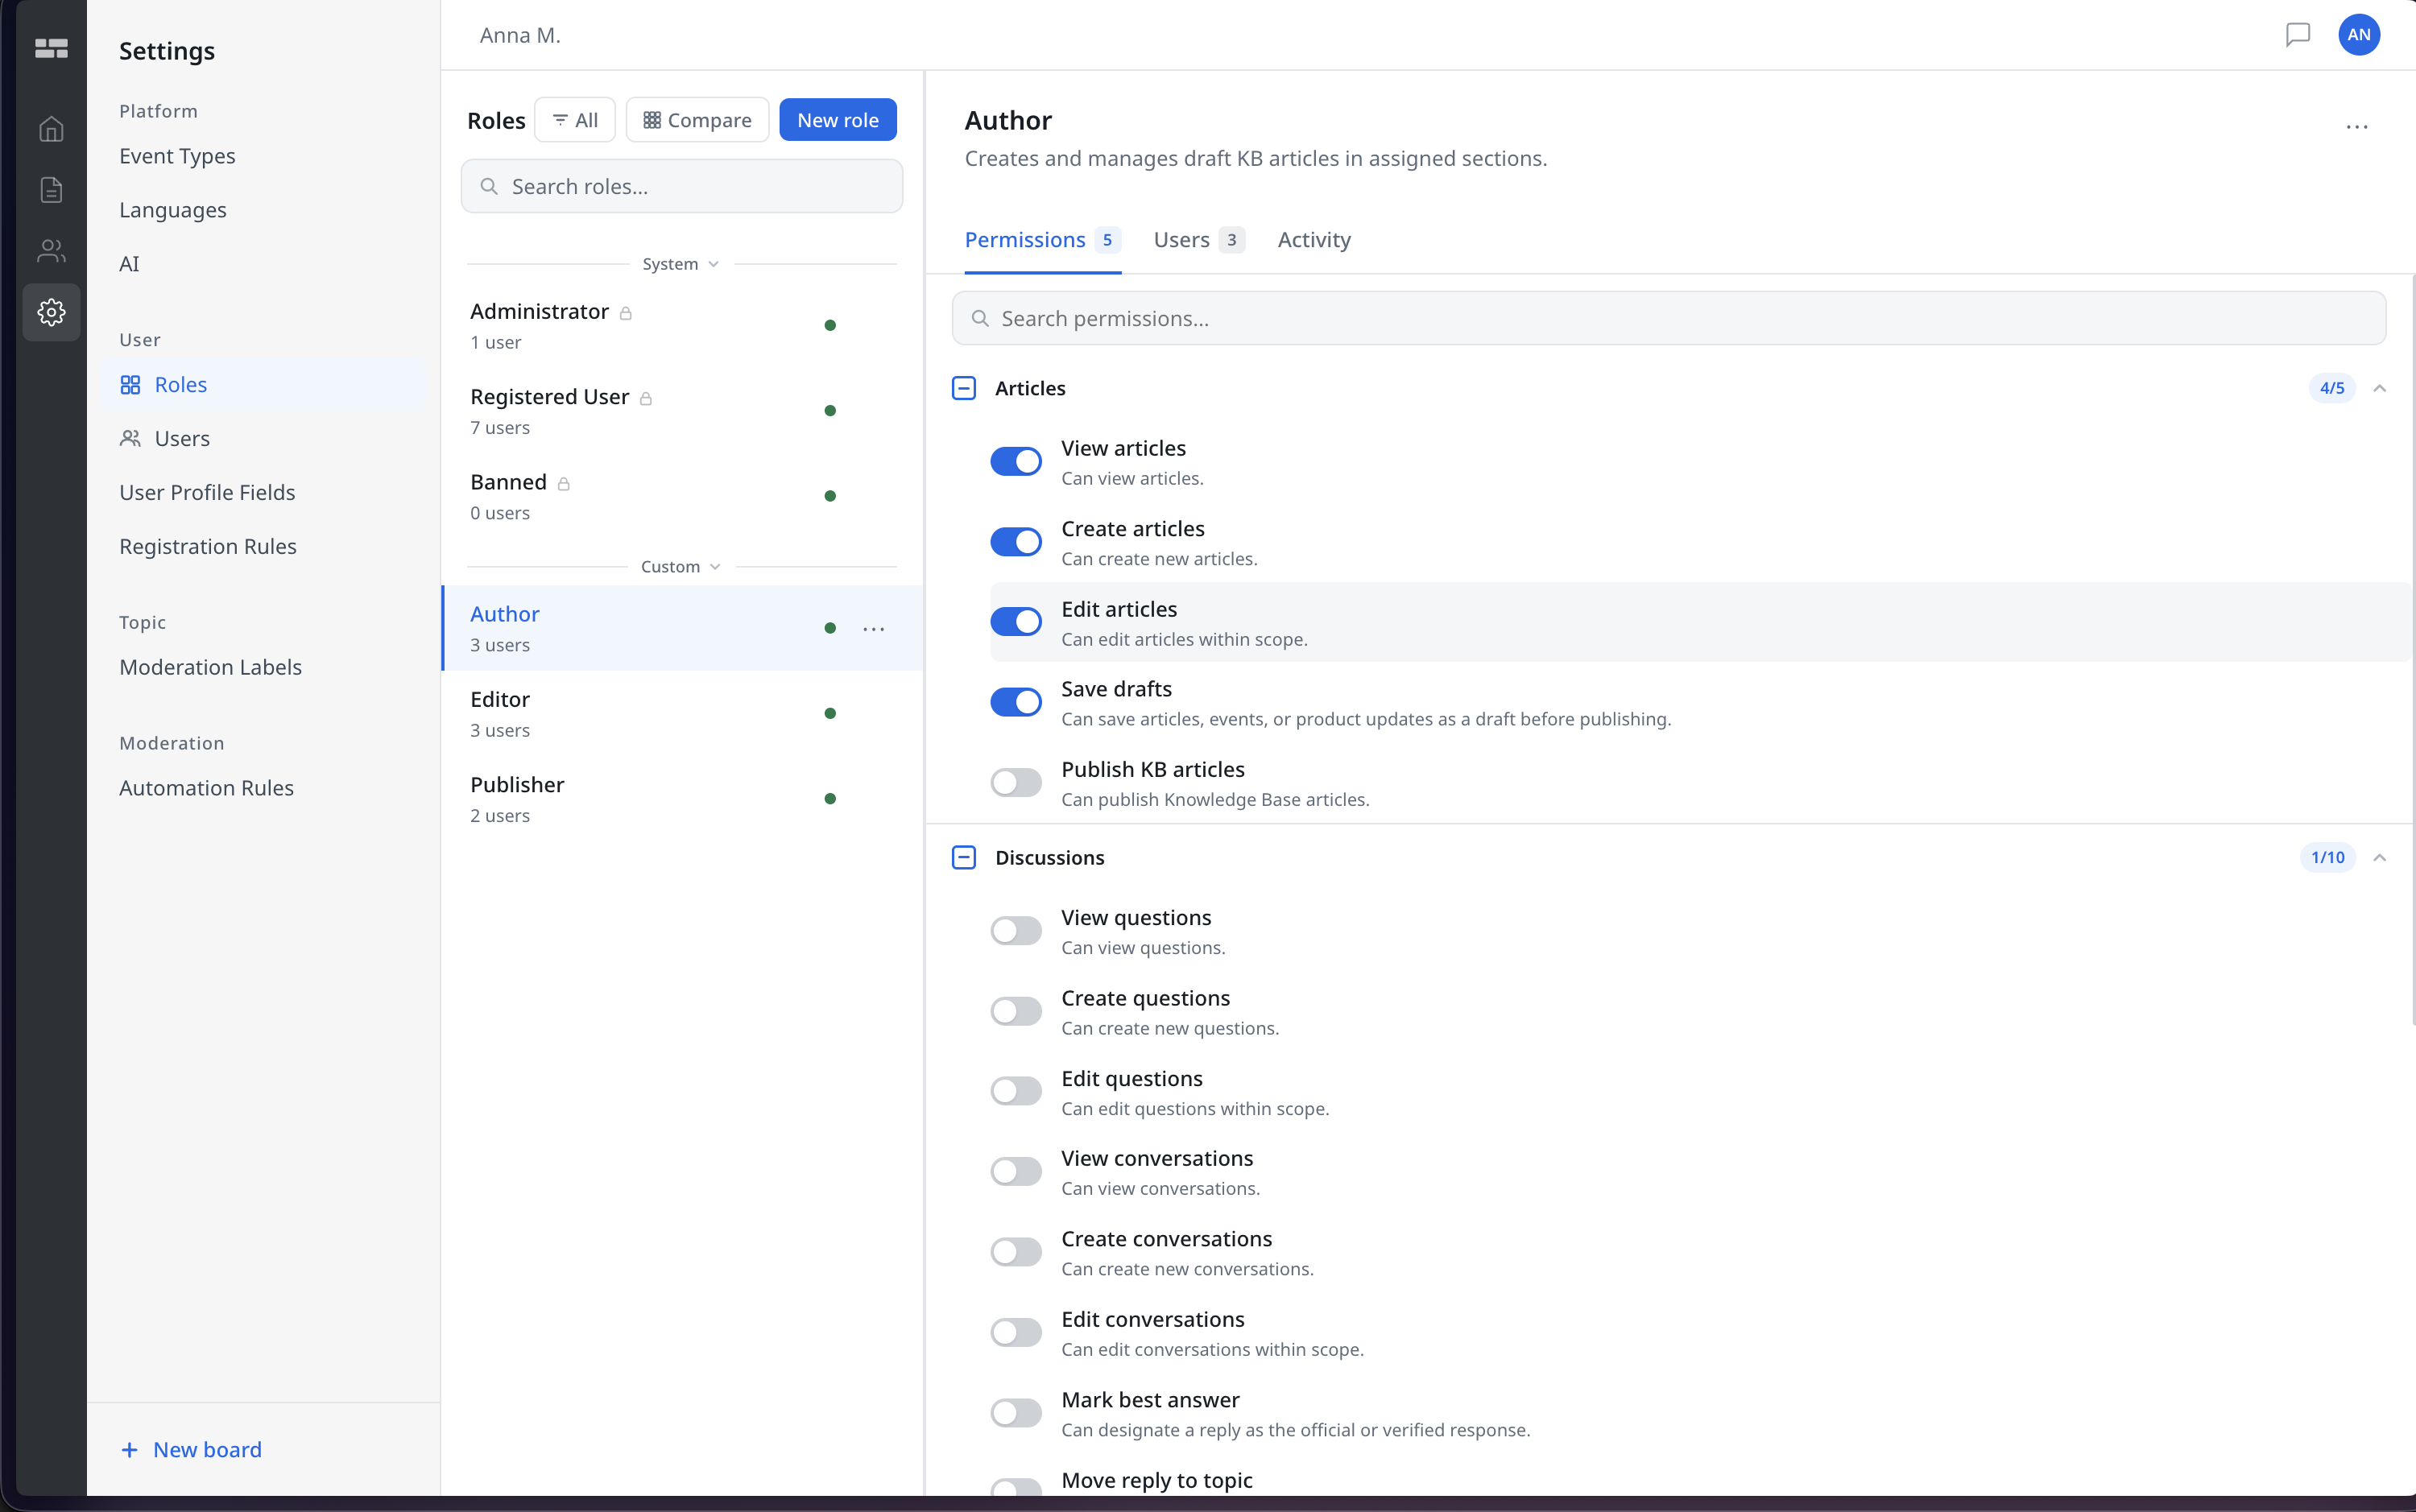Focus the Search permissions field
This screenshot has width=2416, height=1512.
pos(1669,318)
